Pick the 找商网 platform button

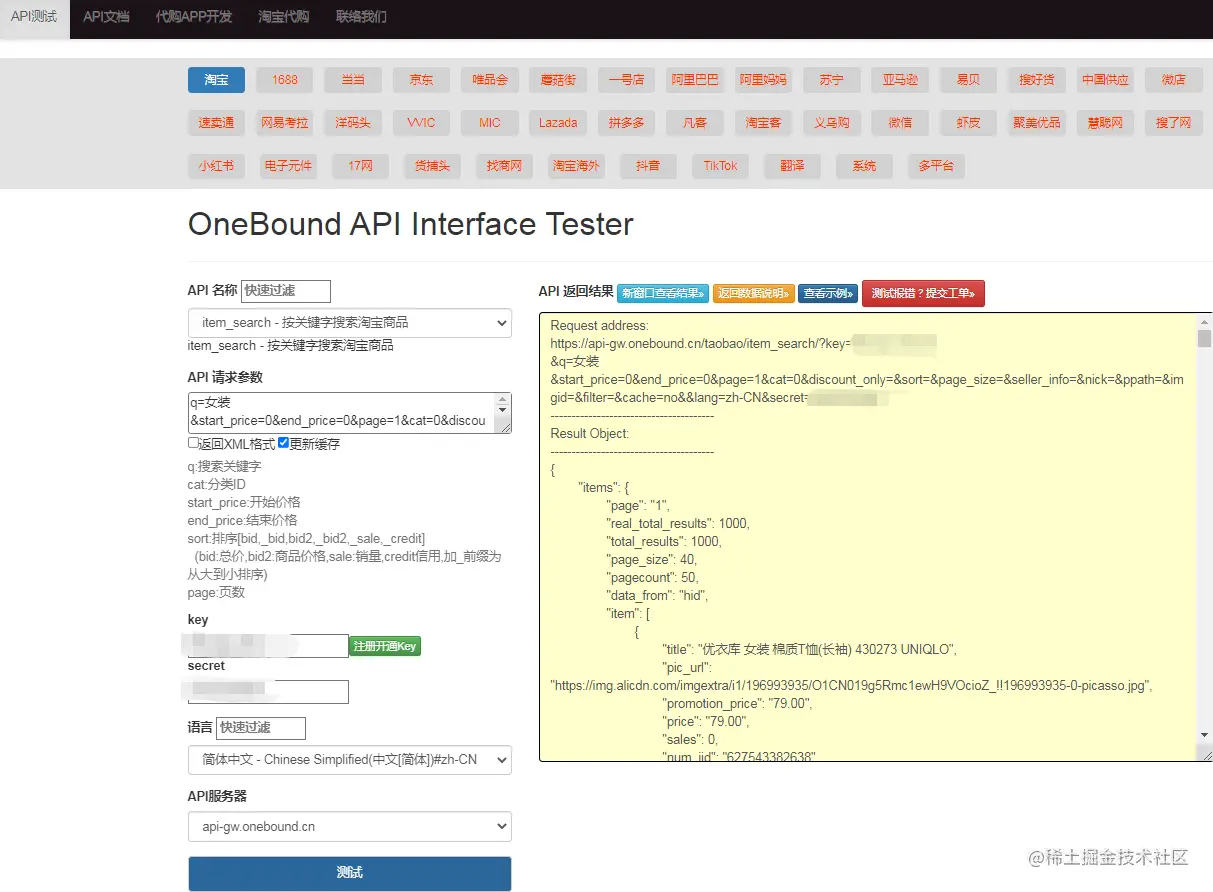coord(505,166)
